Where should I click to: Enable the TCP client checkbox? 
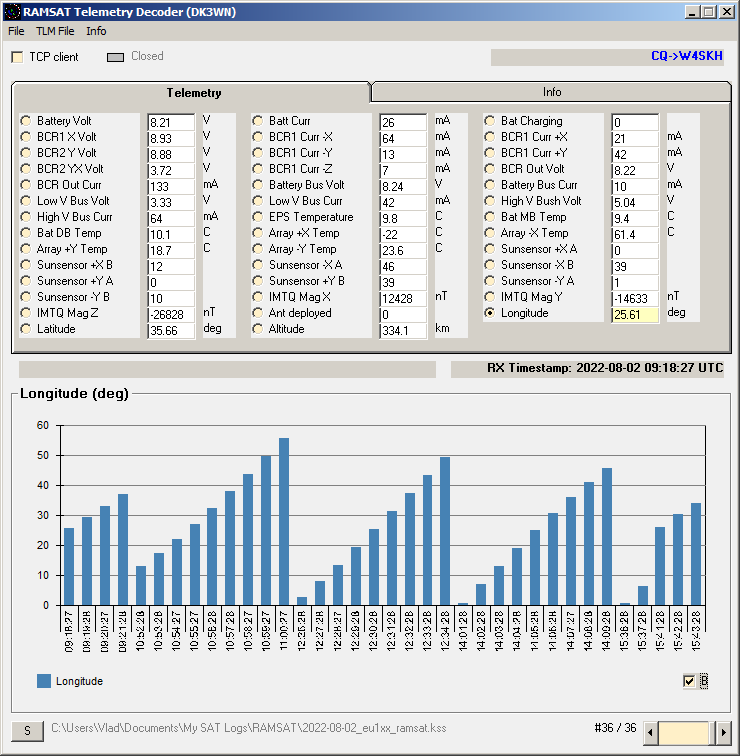(17, 57)
